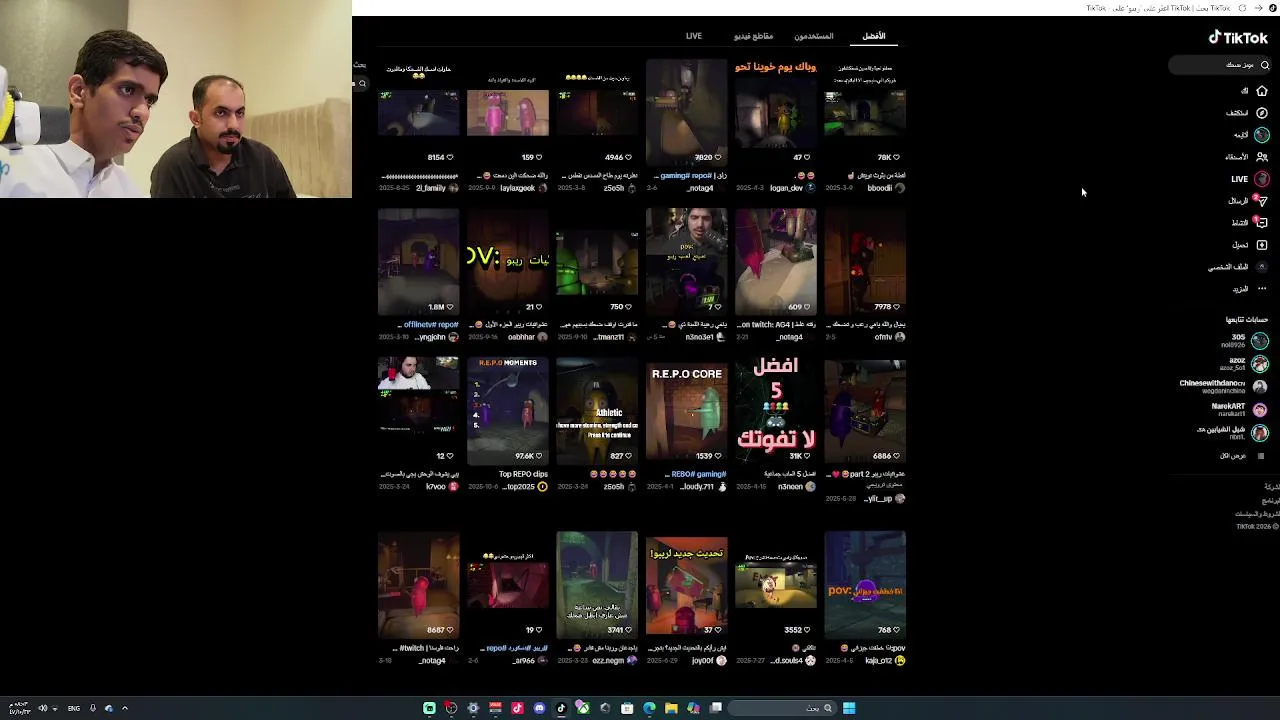Like the 8154 video by 2l_familiy
This screenshot has height=720, width=1280.
tap(450, 157)
